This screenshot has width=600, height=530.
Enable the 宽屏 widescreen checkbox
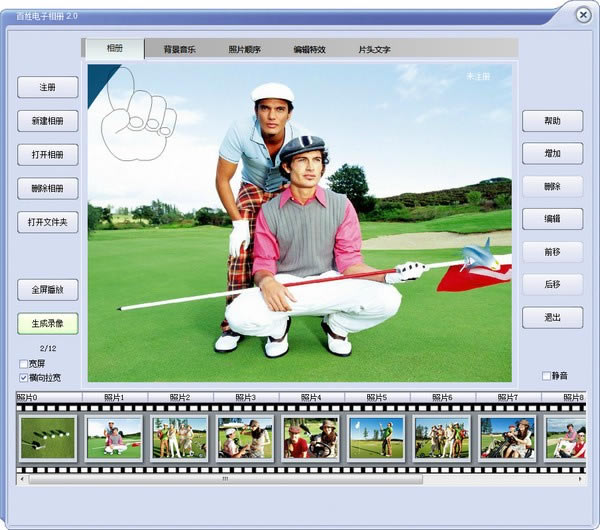point(24,364)
